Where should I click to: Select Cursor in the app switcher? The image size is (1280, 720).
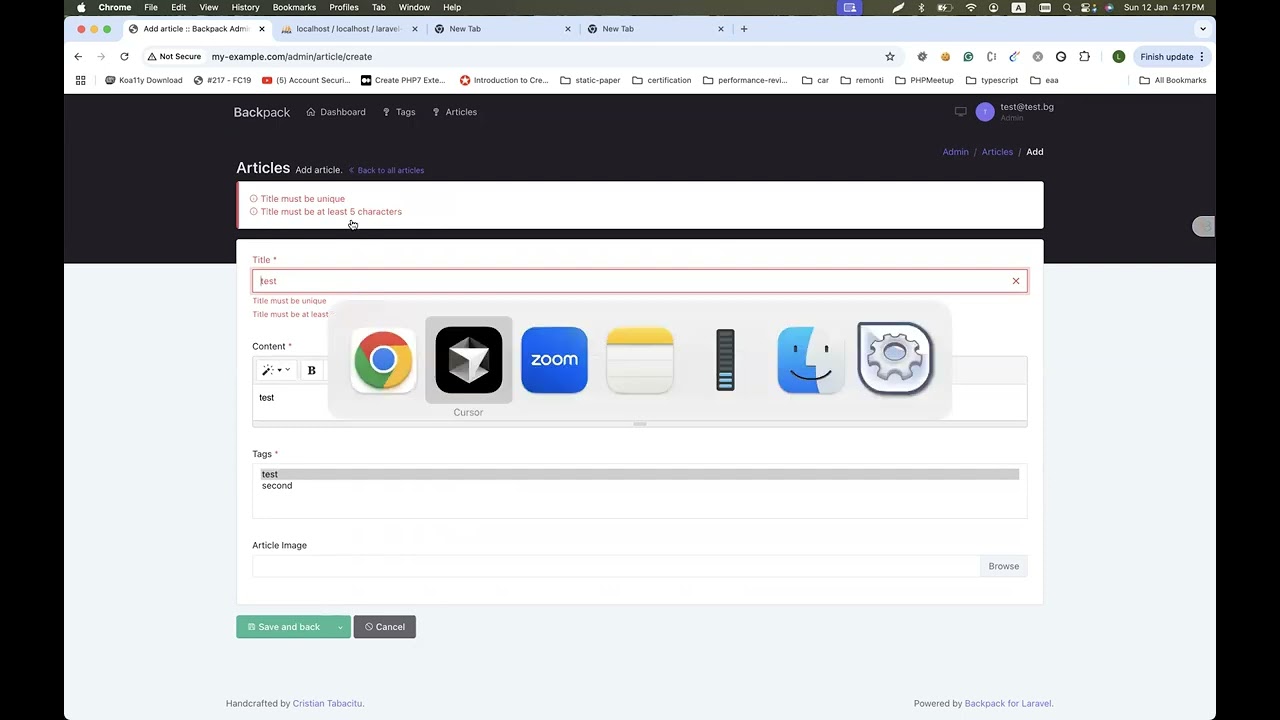(469, 360)
